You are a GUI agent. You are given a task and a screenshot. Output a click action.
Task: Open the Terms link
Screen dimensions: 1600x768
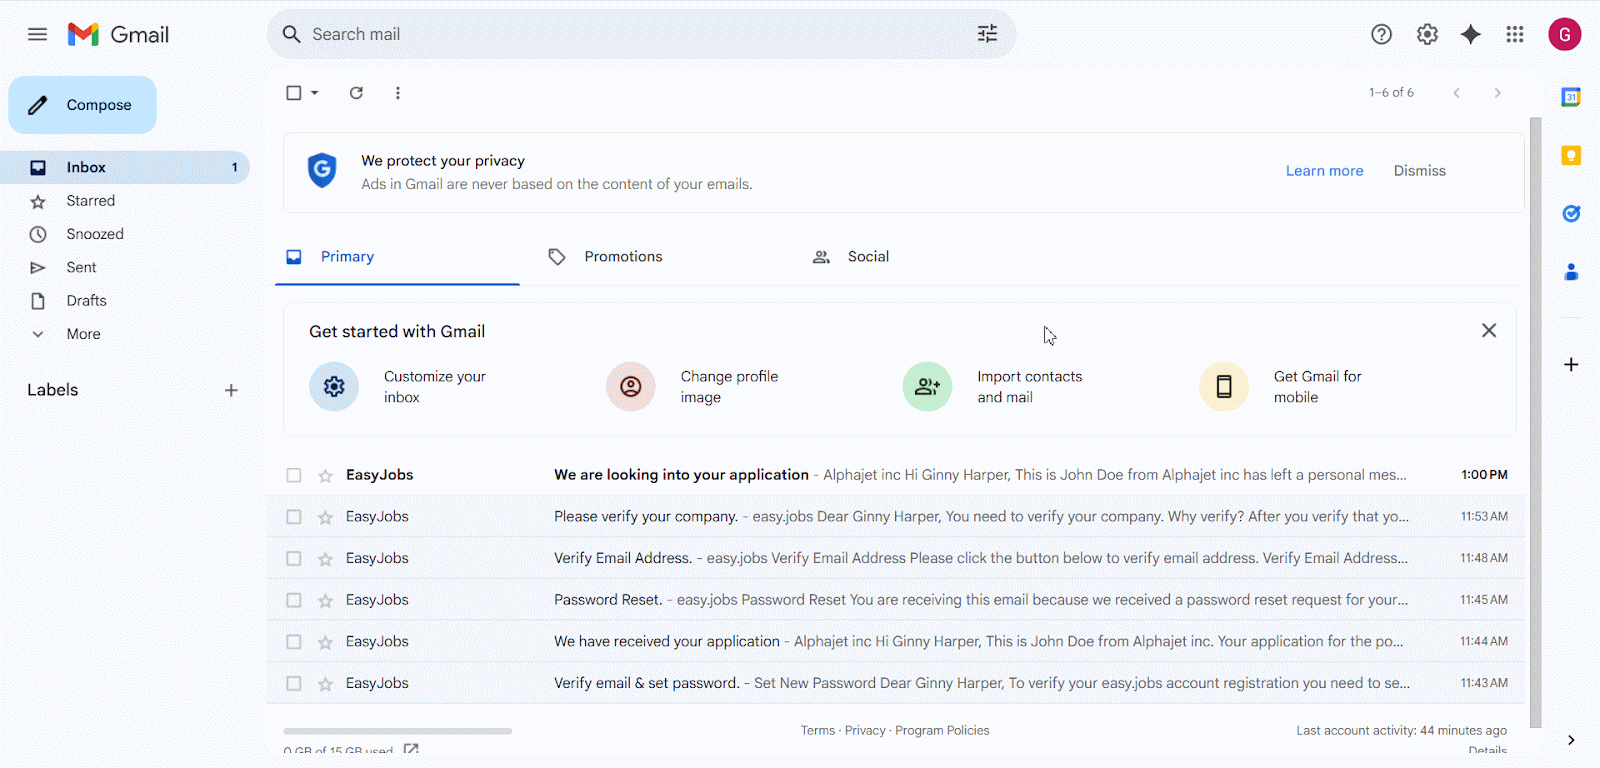point(817,731)
